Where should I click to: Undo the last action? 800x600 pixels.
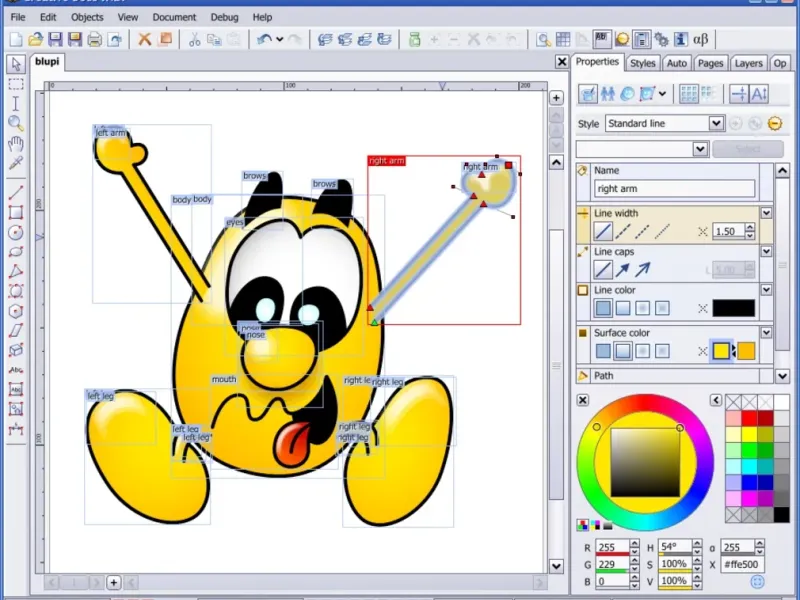[x=264, y=39]
